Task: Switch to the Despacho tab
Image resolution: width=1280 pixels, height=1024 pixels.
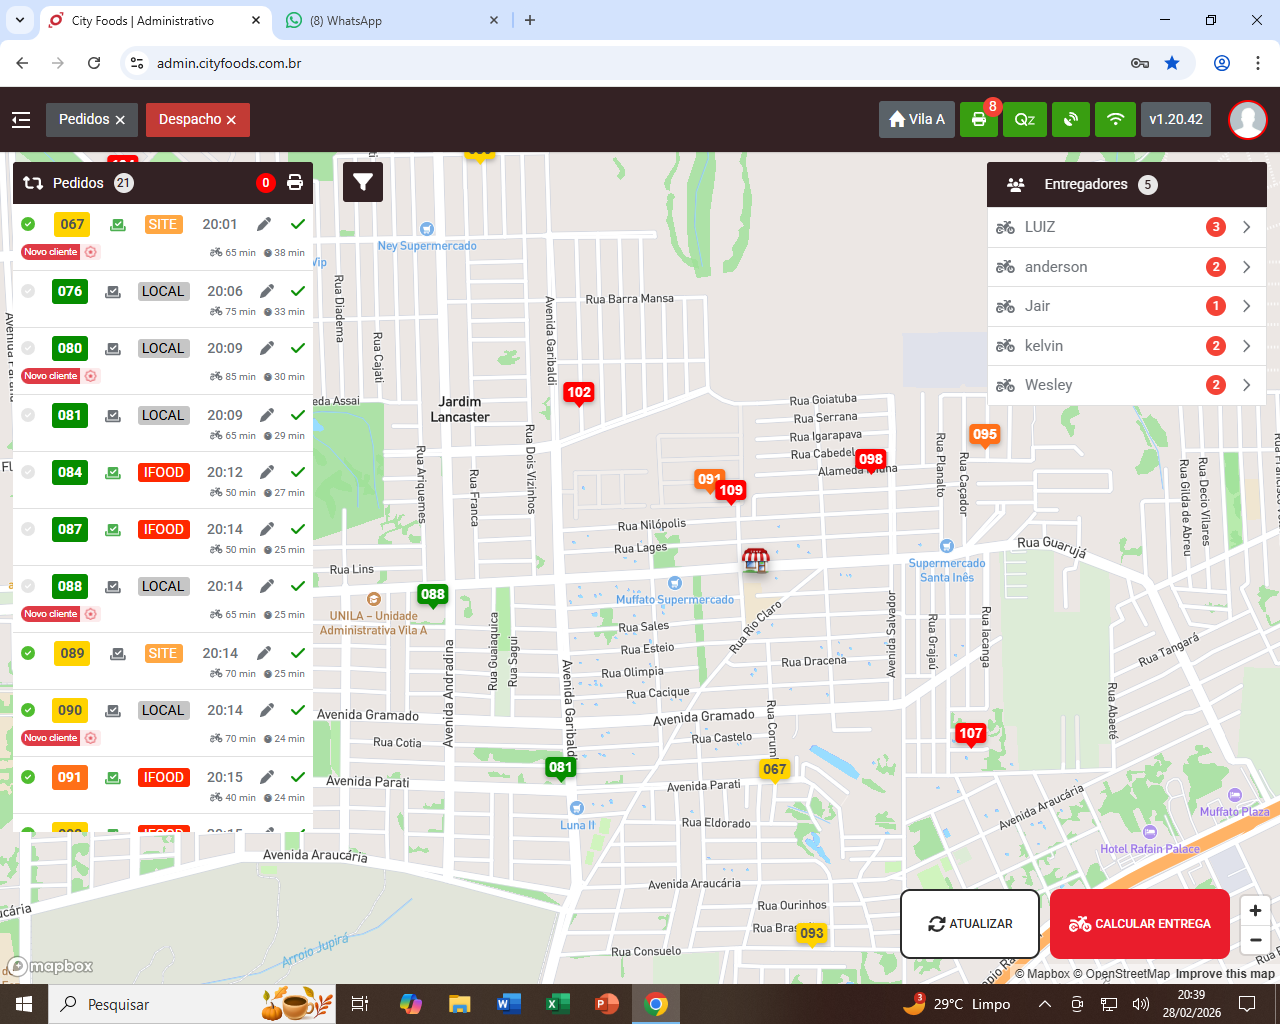Action: pos(189,120)
